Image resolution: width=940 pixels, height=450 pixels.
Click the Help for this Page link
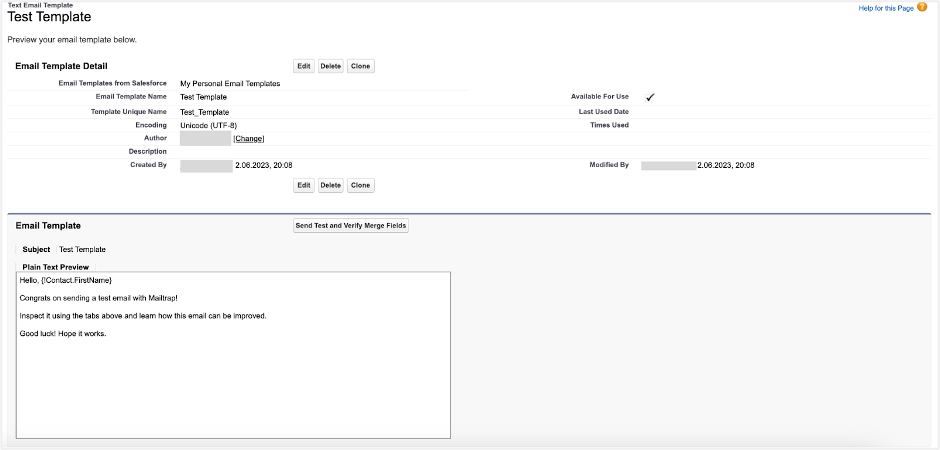(886, 8)
